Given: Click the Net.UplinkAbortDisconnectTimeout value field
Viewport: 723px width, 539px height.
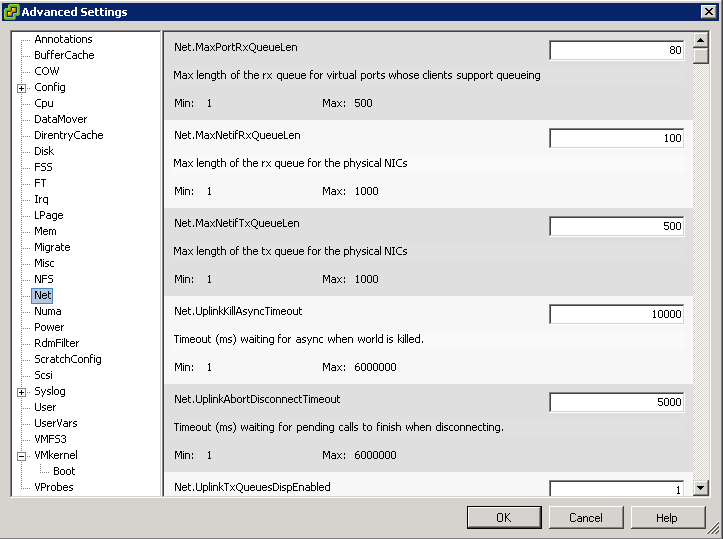Looking at the screenshot, I should (616, 402).
